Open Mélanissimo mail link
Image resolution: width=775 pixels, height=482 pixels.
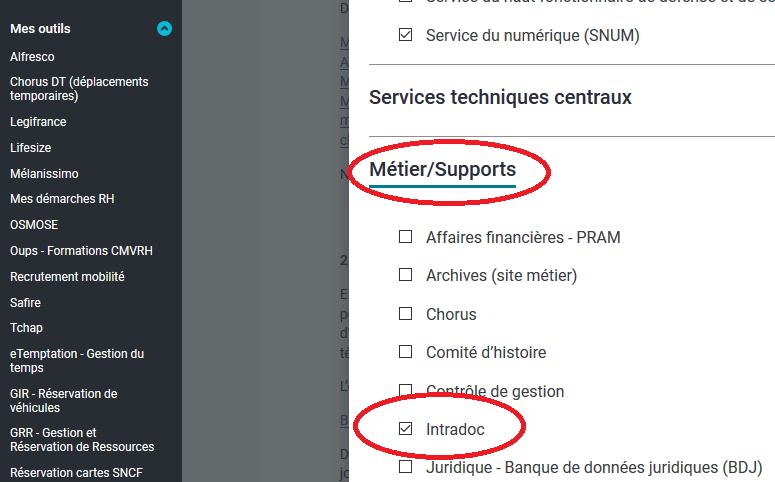pos(44,173)
